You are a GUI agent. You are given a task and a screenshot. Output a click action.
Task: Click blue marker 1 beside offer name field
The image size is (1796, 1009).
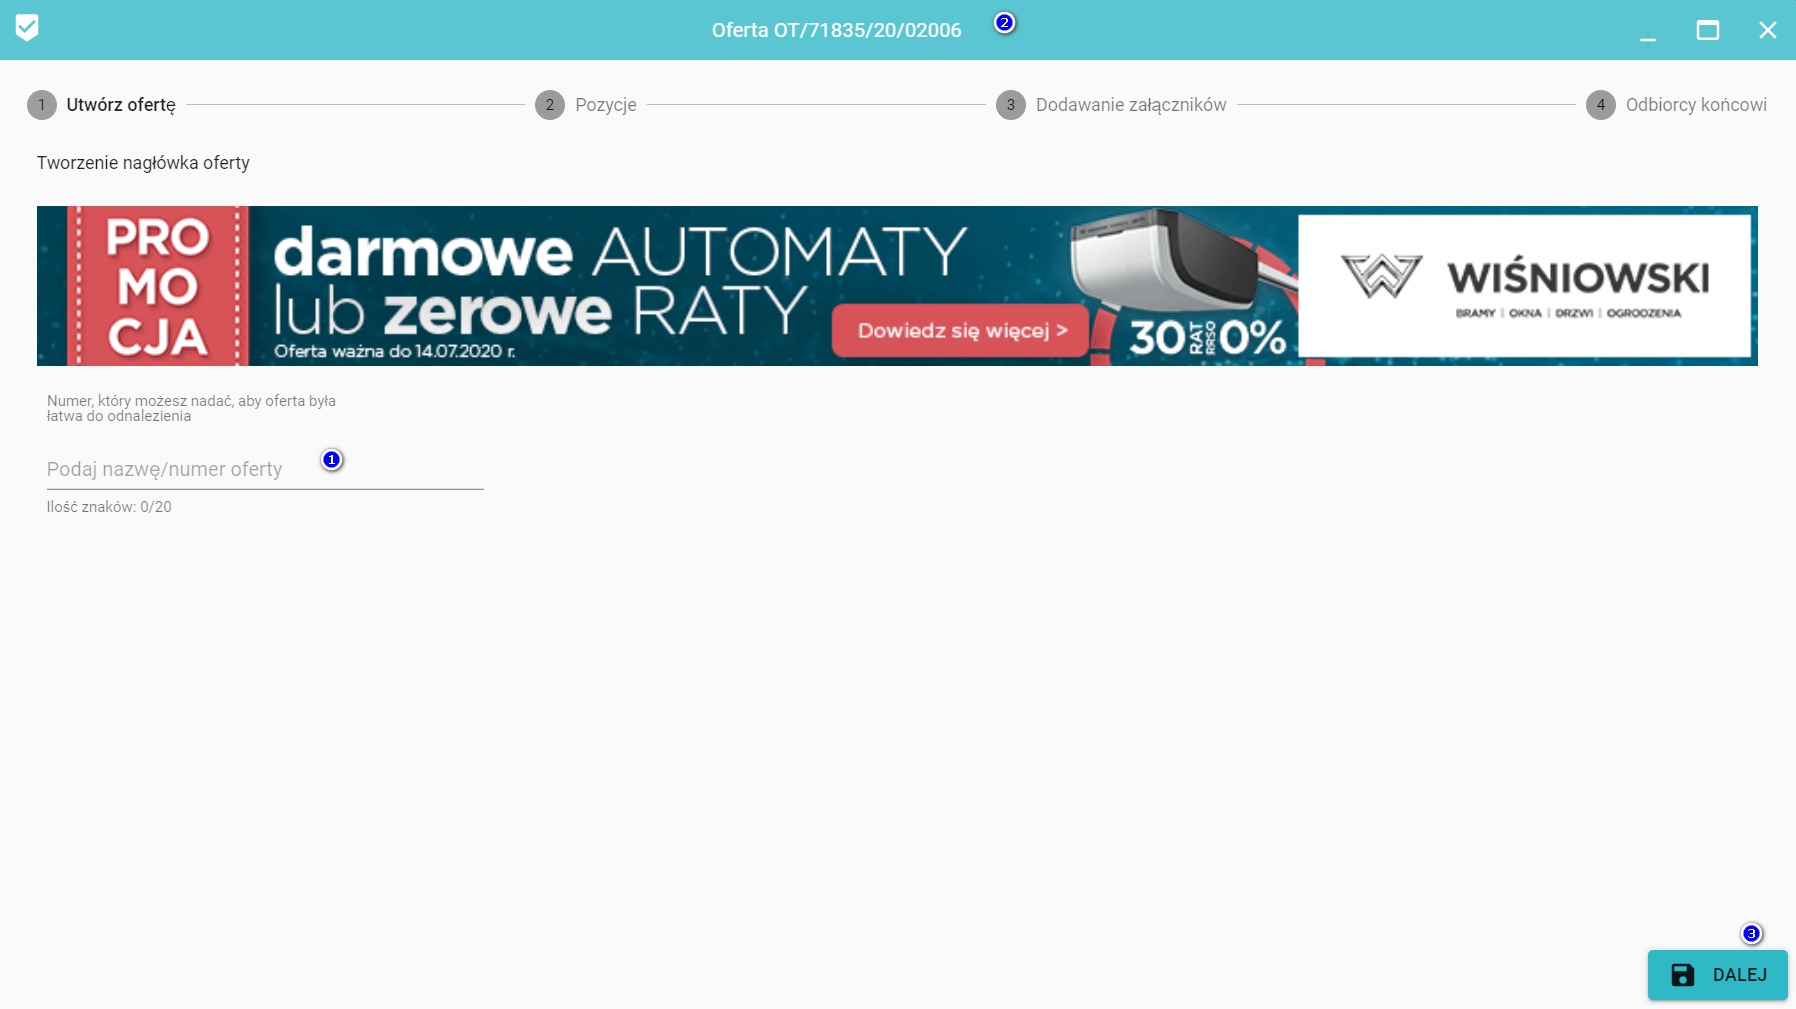[x=332, y=460]
